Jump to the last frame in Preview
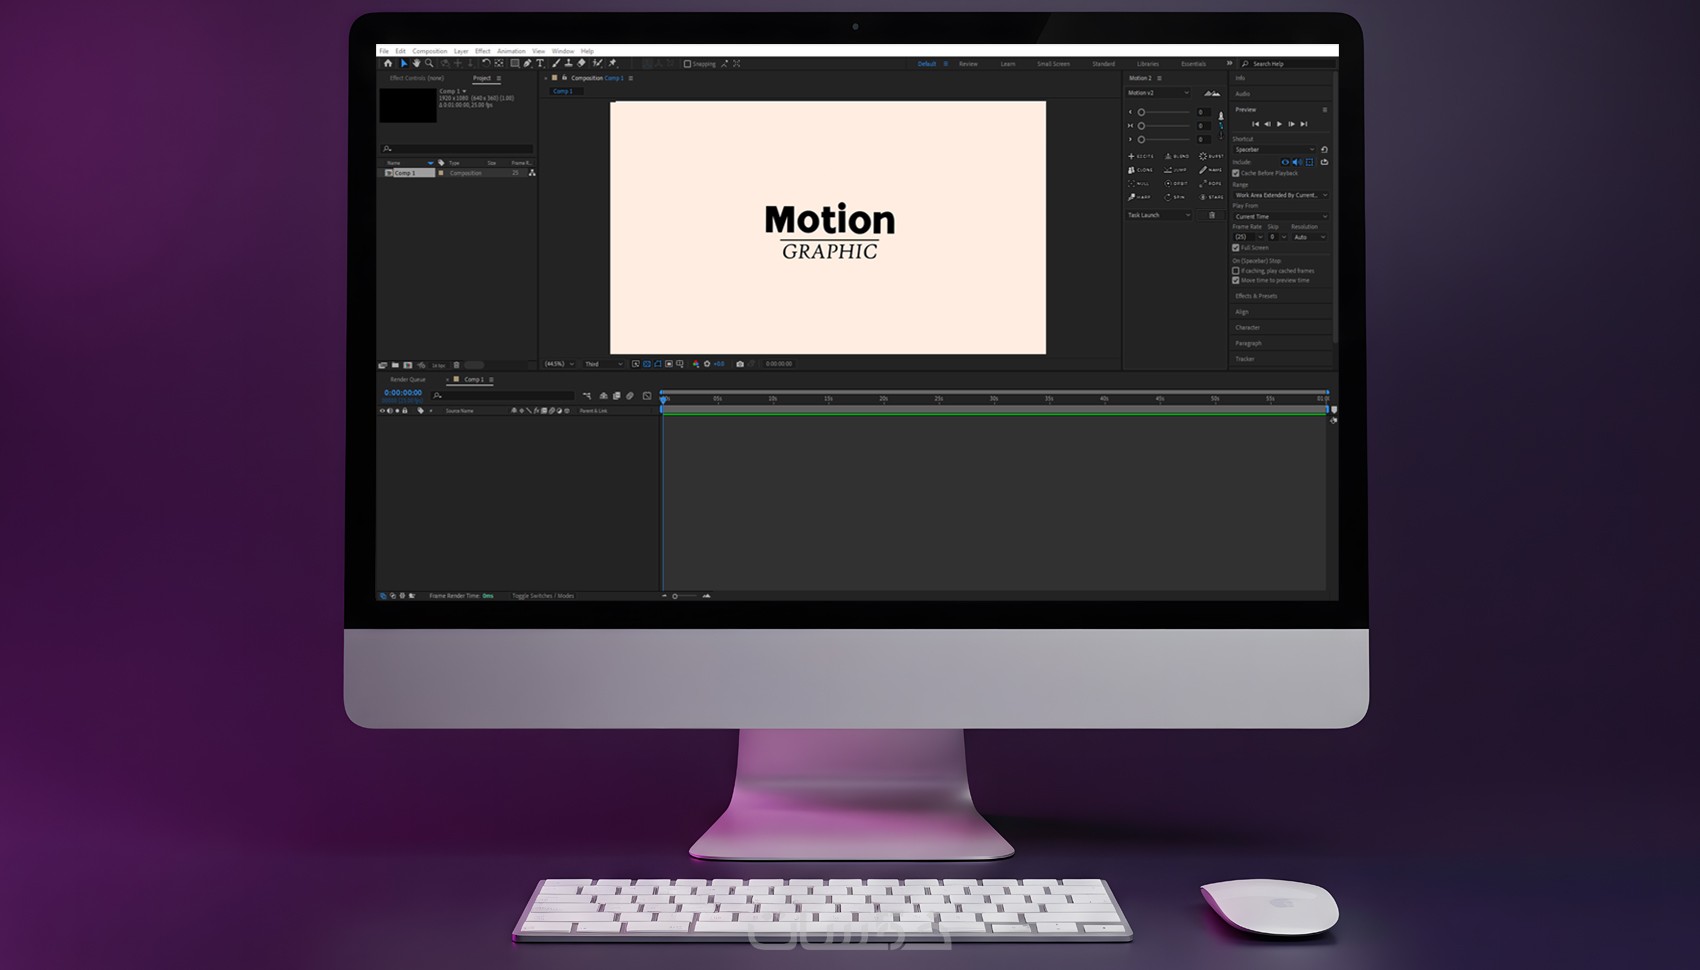 click(1303, 124)
